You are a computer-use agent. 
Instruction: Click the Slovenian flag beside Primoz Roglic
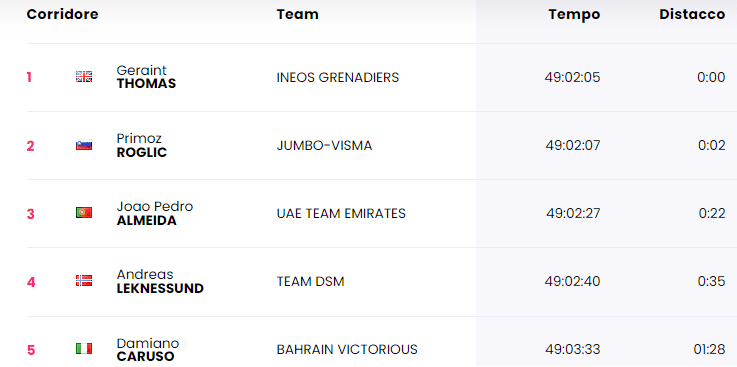pos(84,145)
